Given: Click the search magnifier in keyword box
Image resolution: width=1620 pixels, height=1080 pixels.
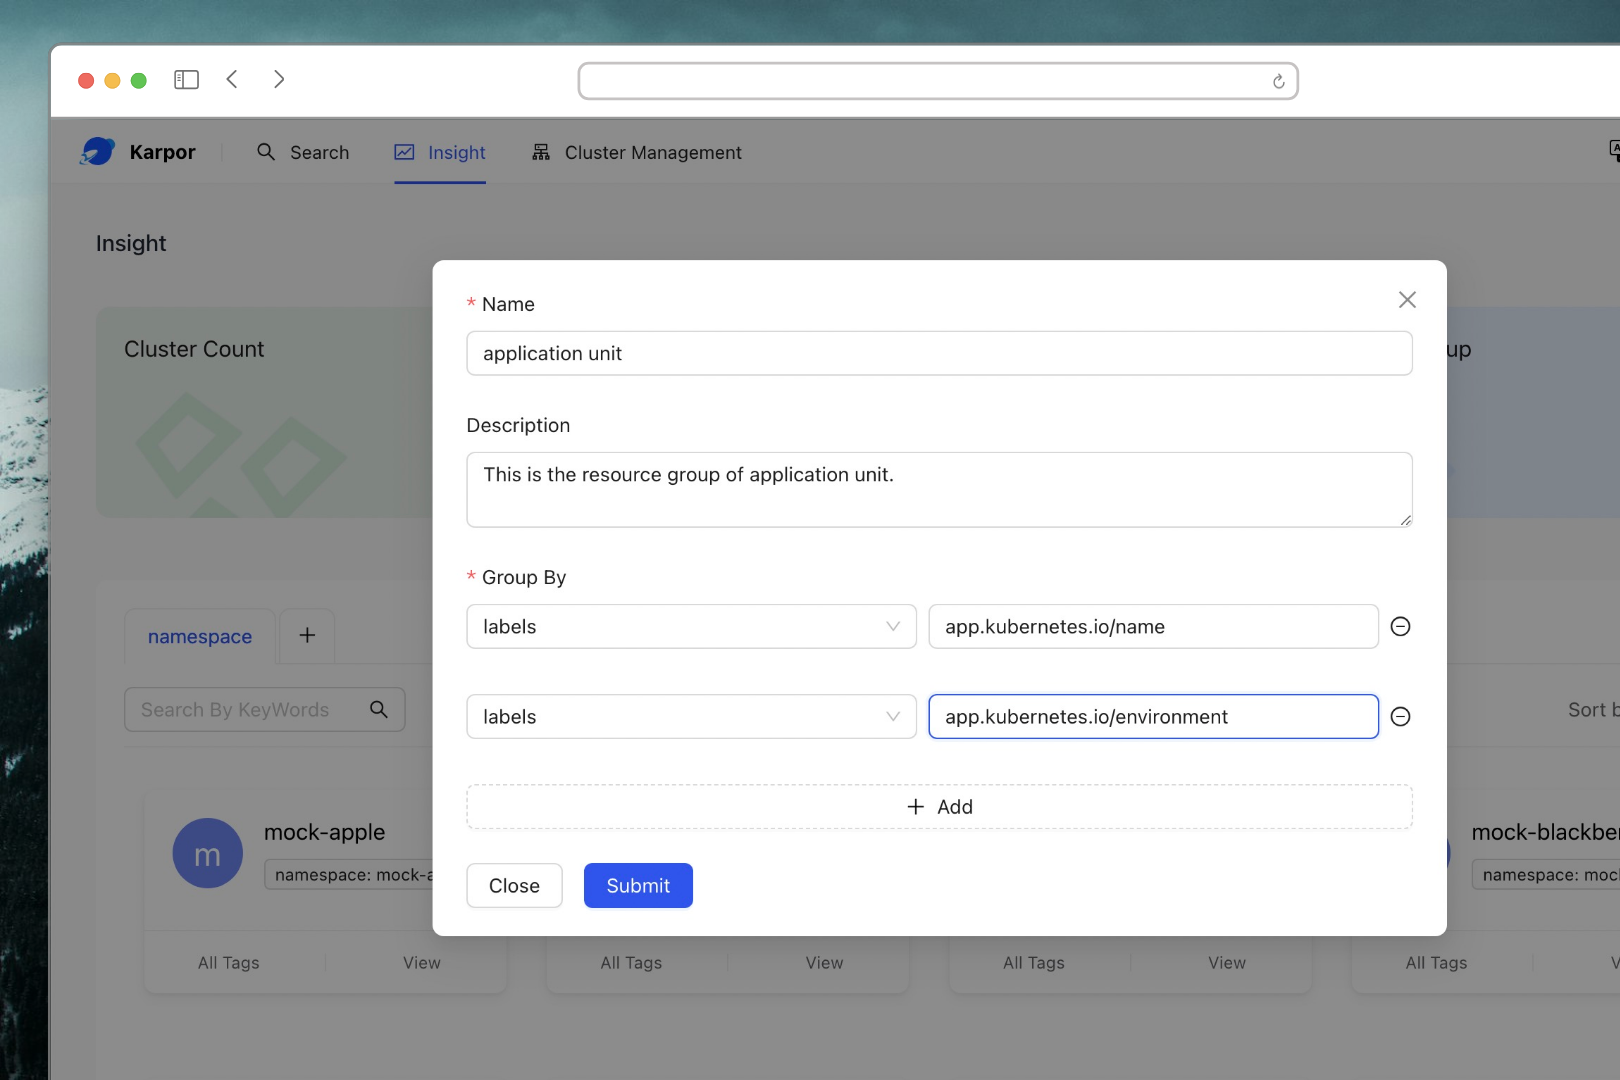Looking at the screenshot, I should [x=379, y=710].
